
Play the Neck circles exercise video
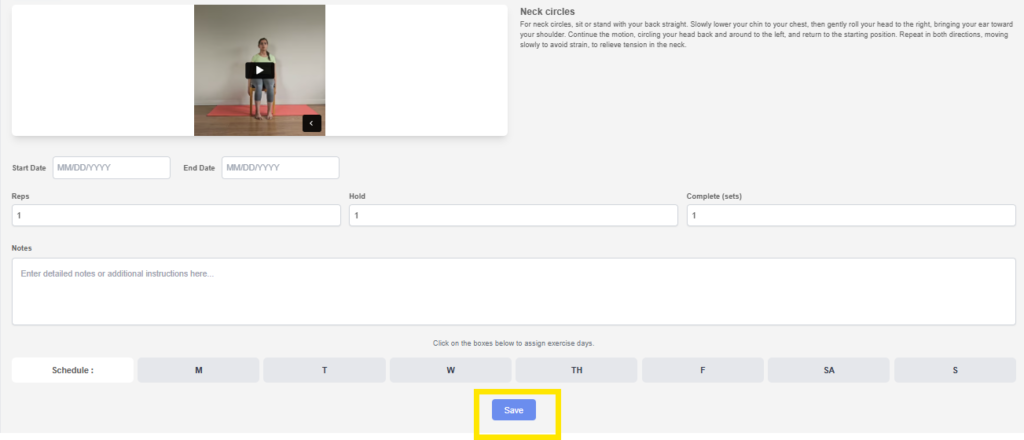pos(259,70)
